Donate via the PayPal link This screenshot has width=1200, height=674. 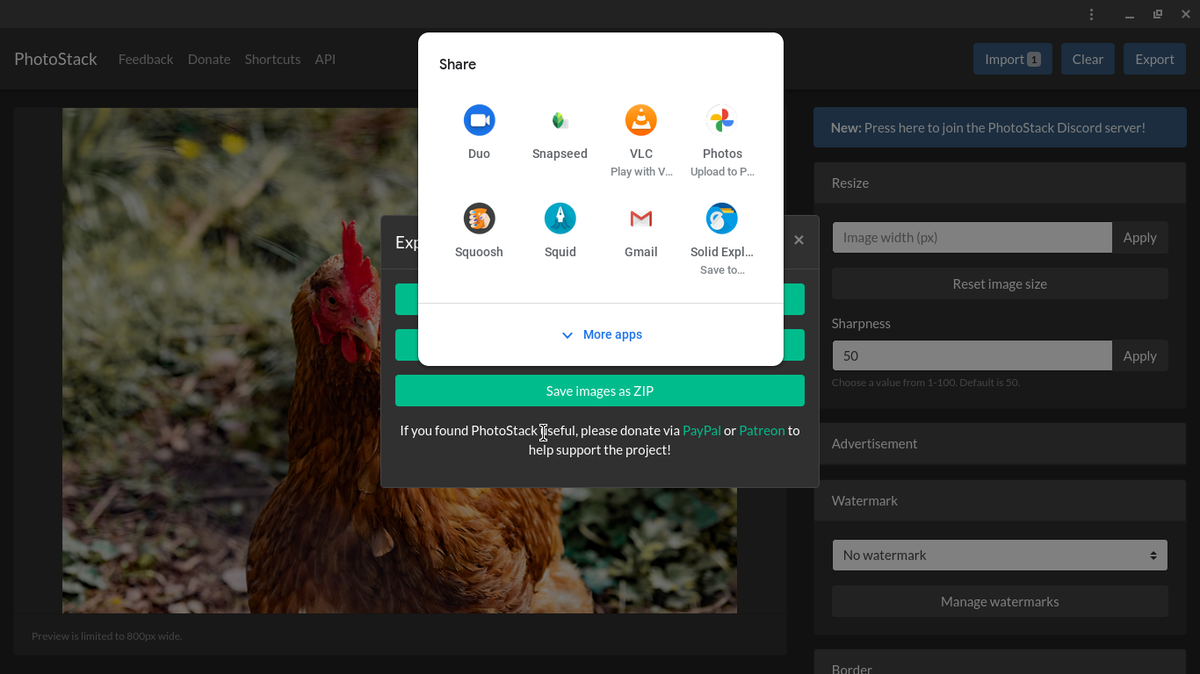click(701, 430)
